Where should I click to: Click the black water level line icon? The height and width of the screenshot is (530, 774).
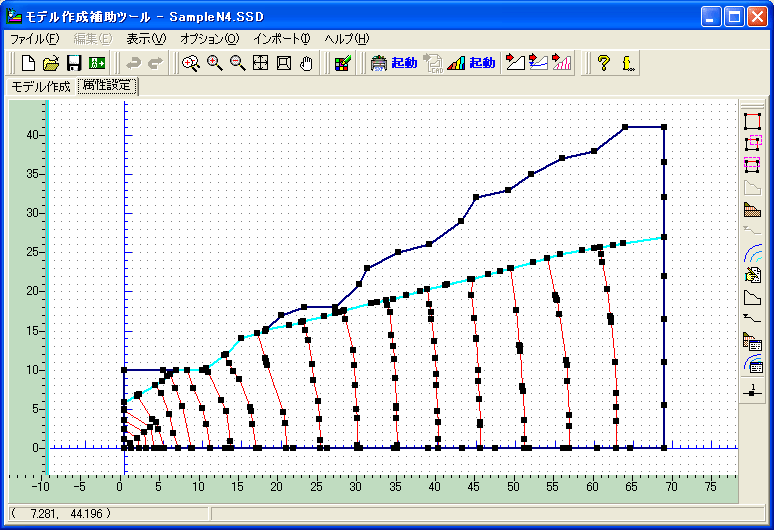752,319
